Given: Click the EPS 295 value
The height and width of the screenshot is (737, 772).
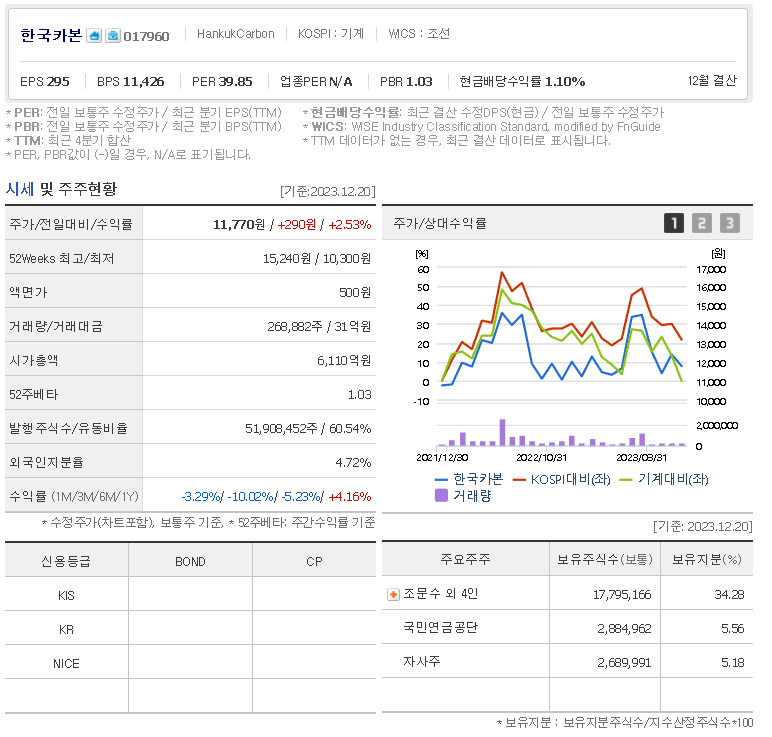Looking at the screenshot, I should tap(45, 82).
